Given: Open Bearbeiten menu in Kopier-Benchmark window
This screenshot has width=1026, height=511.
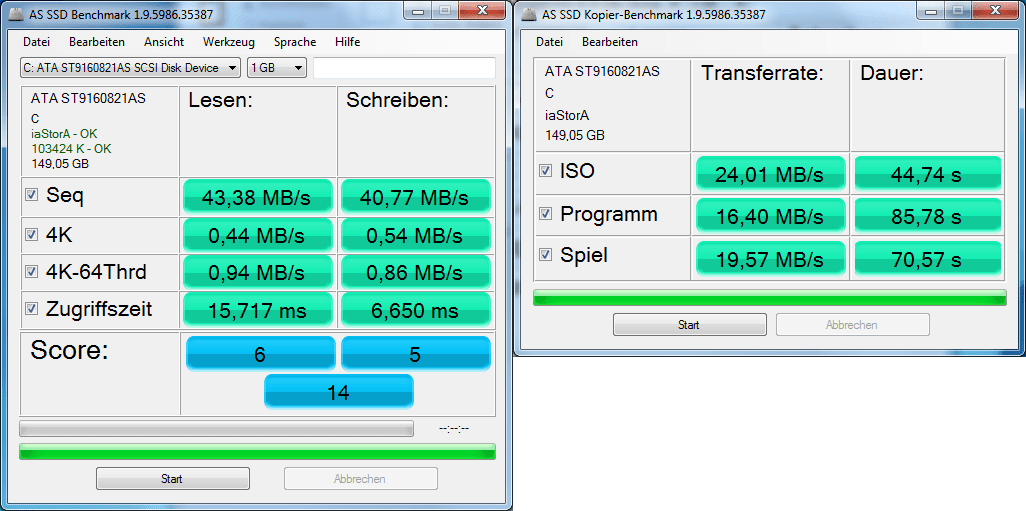Looking at the screenshot, I should click(610, 42).
